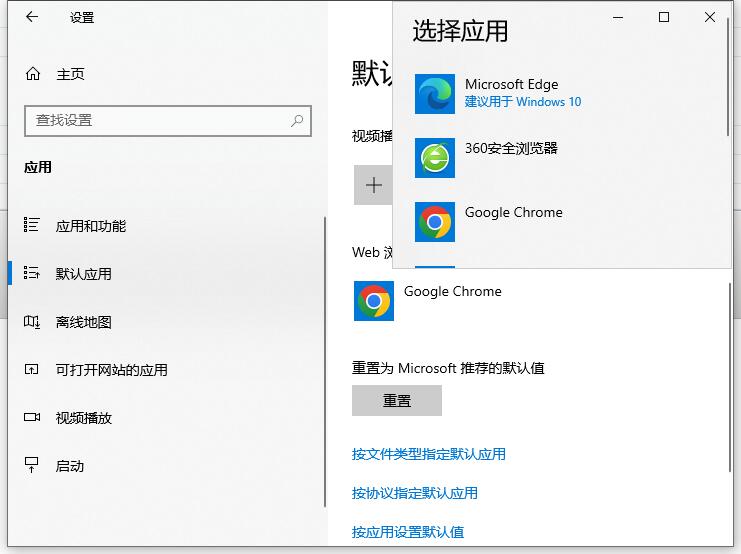Click 建议用于 Windows 10 recommendation text
This screenshot has height=554, width=741.
coord(523,102)
